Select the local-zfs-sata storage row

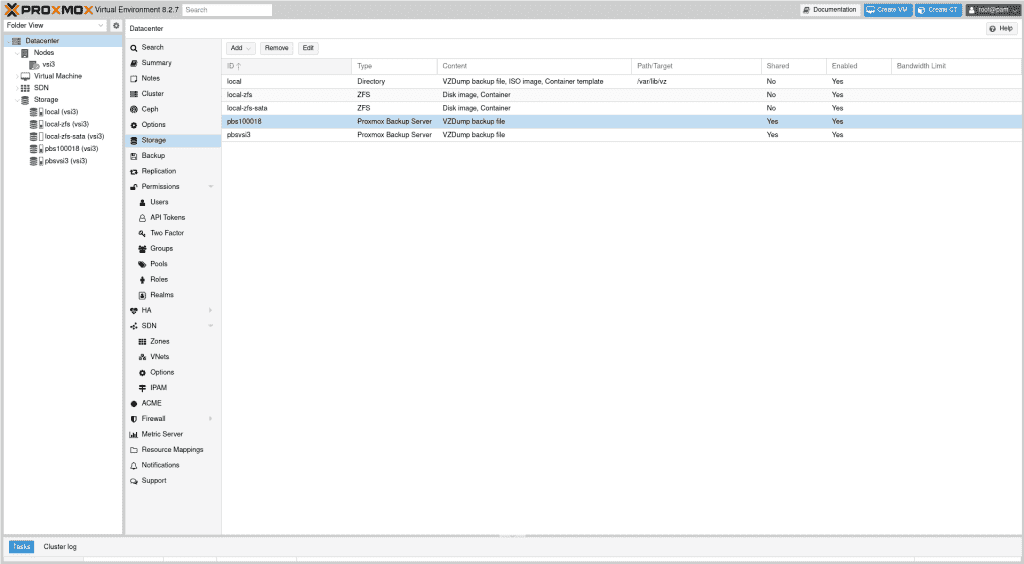pos(247,108)
